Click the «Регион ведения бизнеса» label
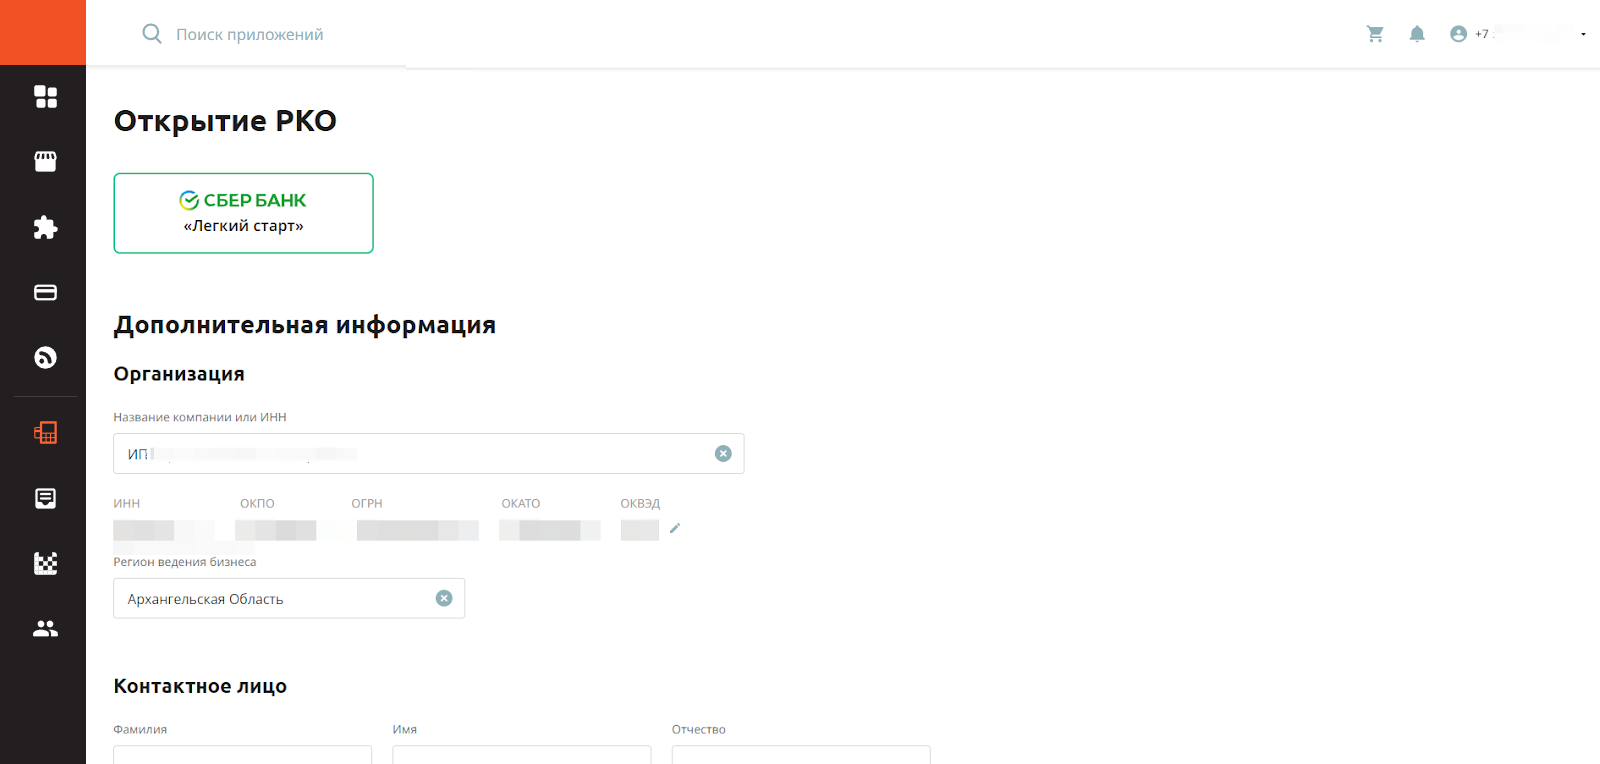 coord(185,562)
